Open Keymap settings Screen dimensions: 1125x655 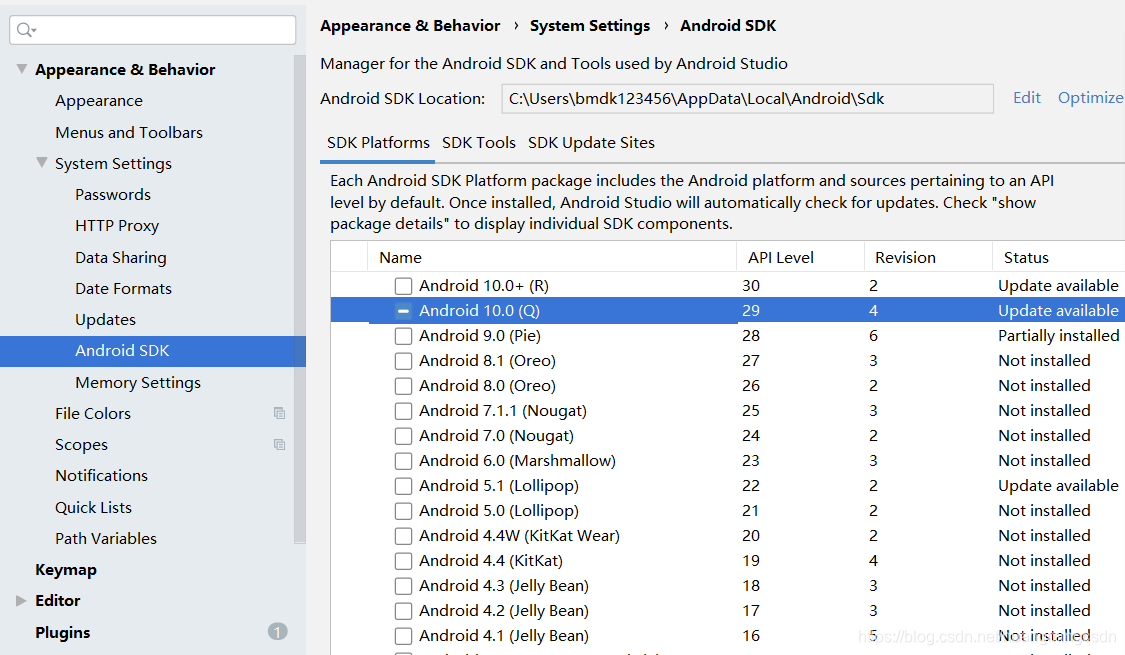pyautogui.click(x=65, y=570)
